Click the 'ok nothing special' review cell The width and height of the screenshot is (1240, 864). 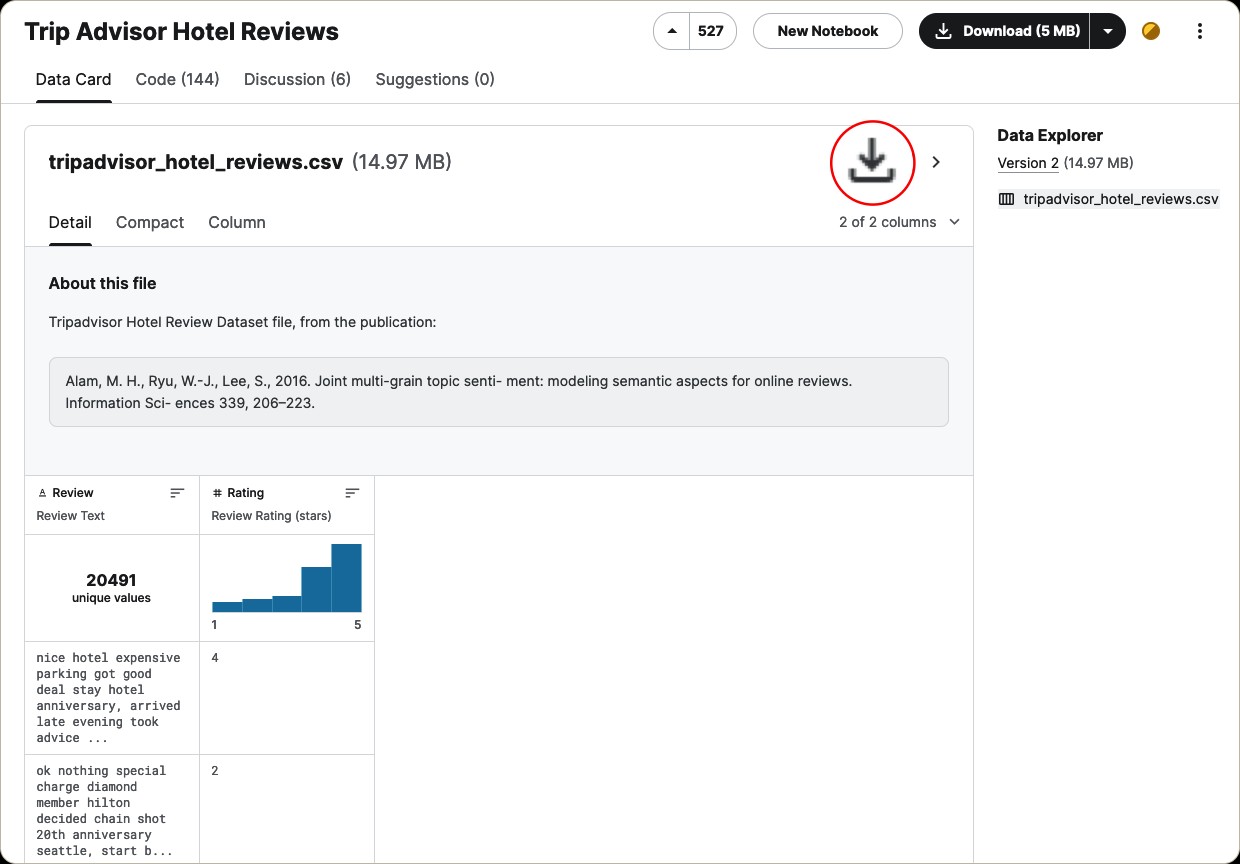coord(112,809)
